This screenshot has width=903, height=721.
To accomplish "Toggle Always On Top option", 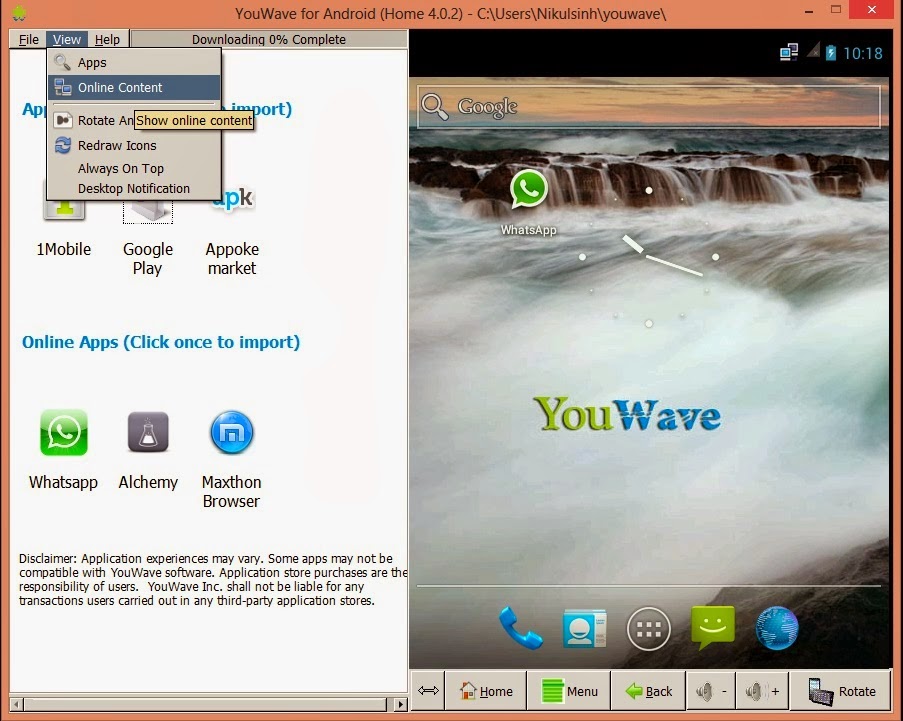I will point(134,168).
